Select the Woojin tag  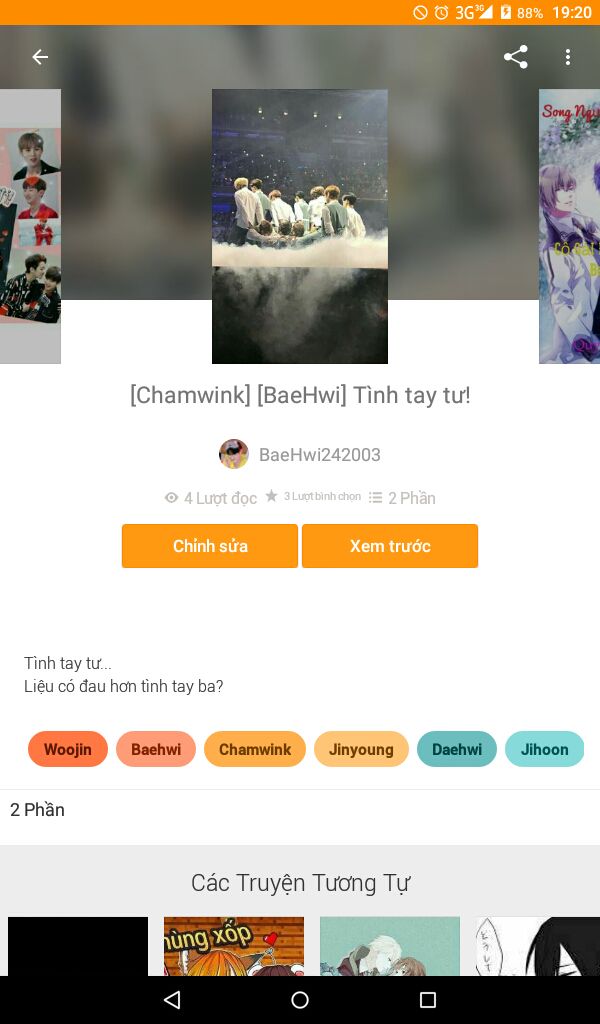(x=68, y=749)
